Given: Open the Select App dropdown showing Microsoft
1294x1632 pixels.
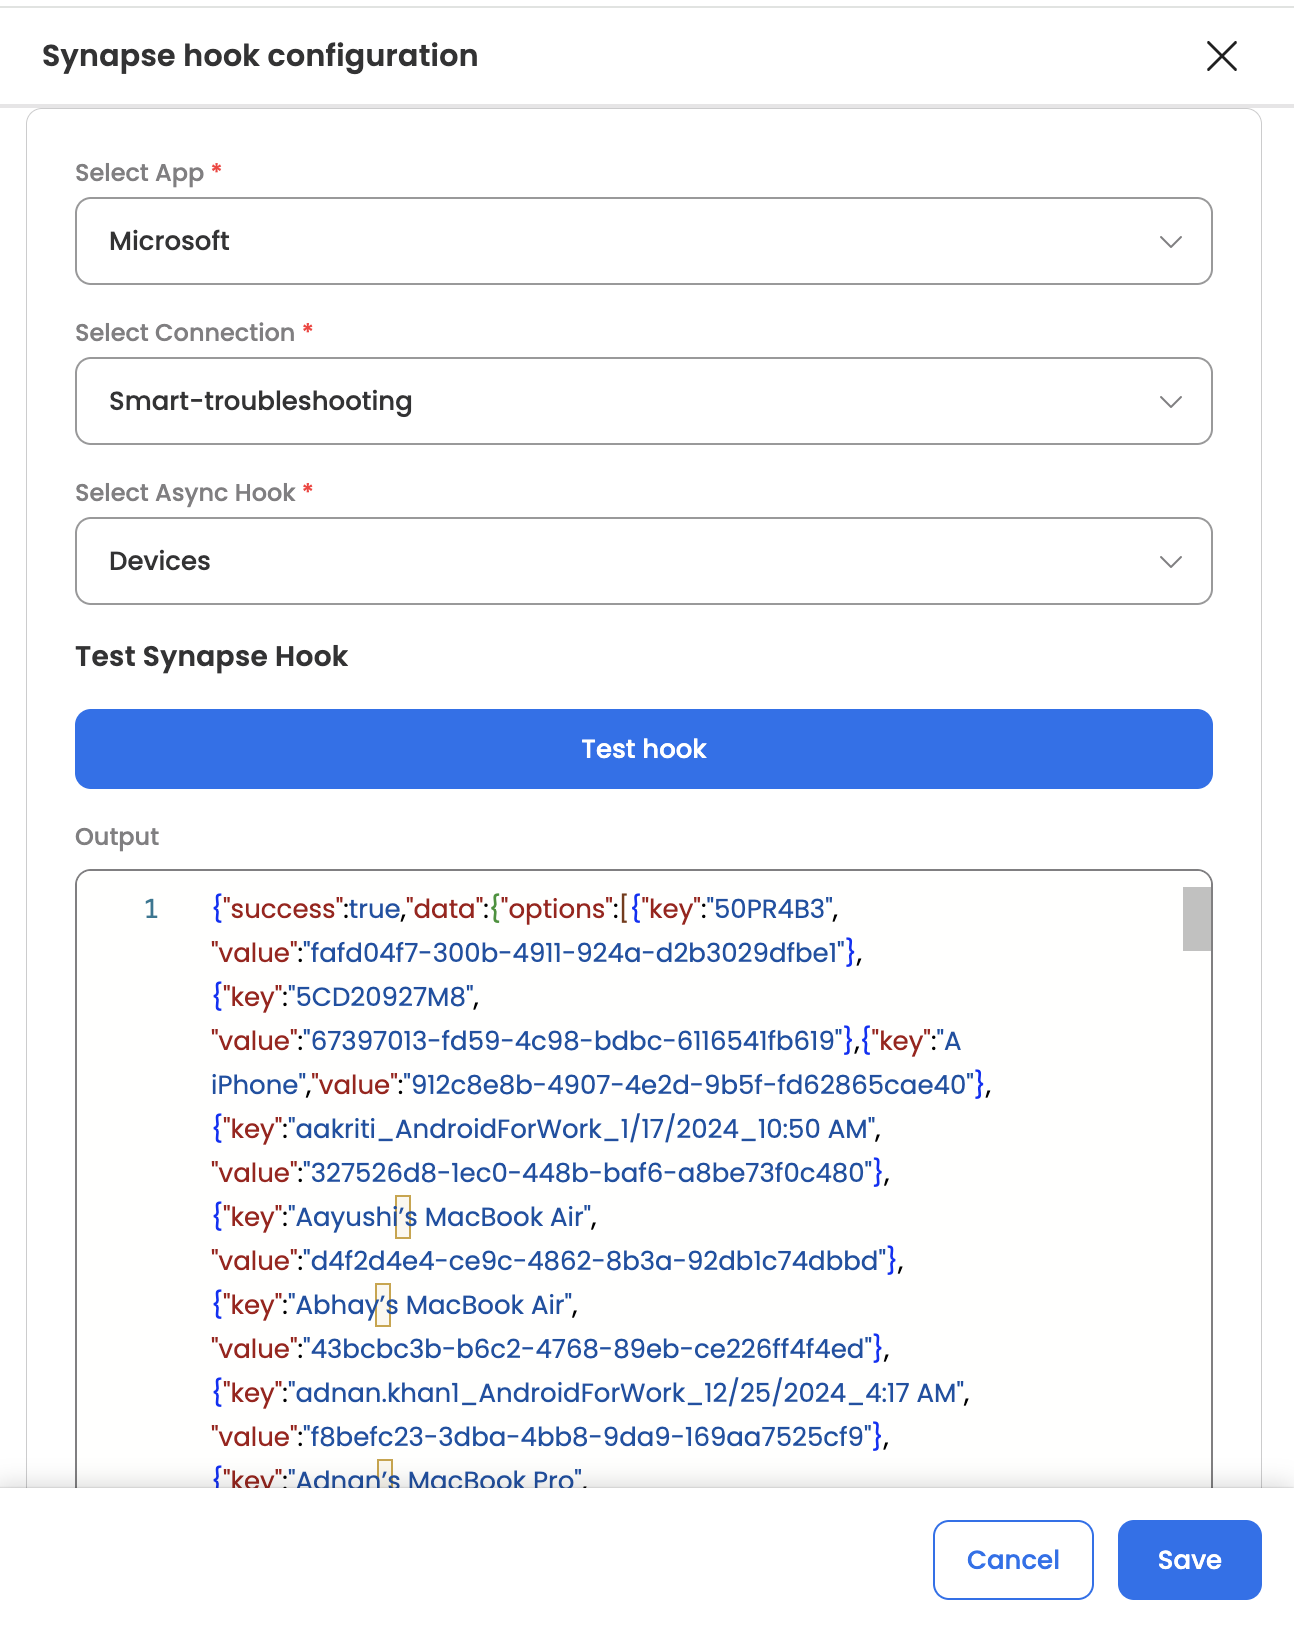Looking at the screenshot, I should pyautogui.click(x=644, y=241).
